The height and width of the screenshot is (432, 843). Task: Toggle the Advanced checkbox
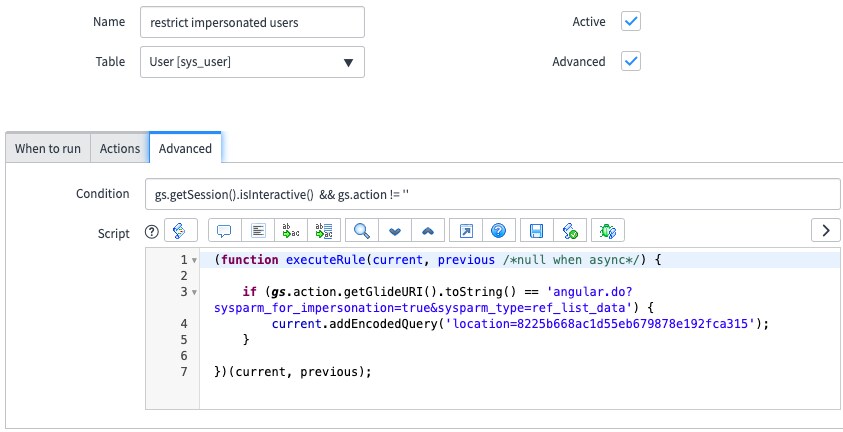631,61
